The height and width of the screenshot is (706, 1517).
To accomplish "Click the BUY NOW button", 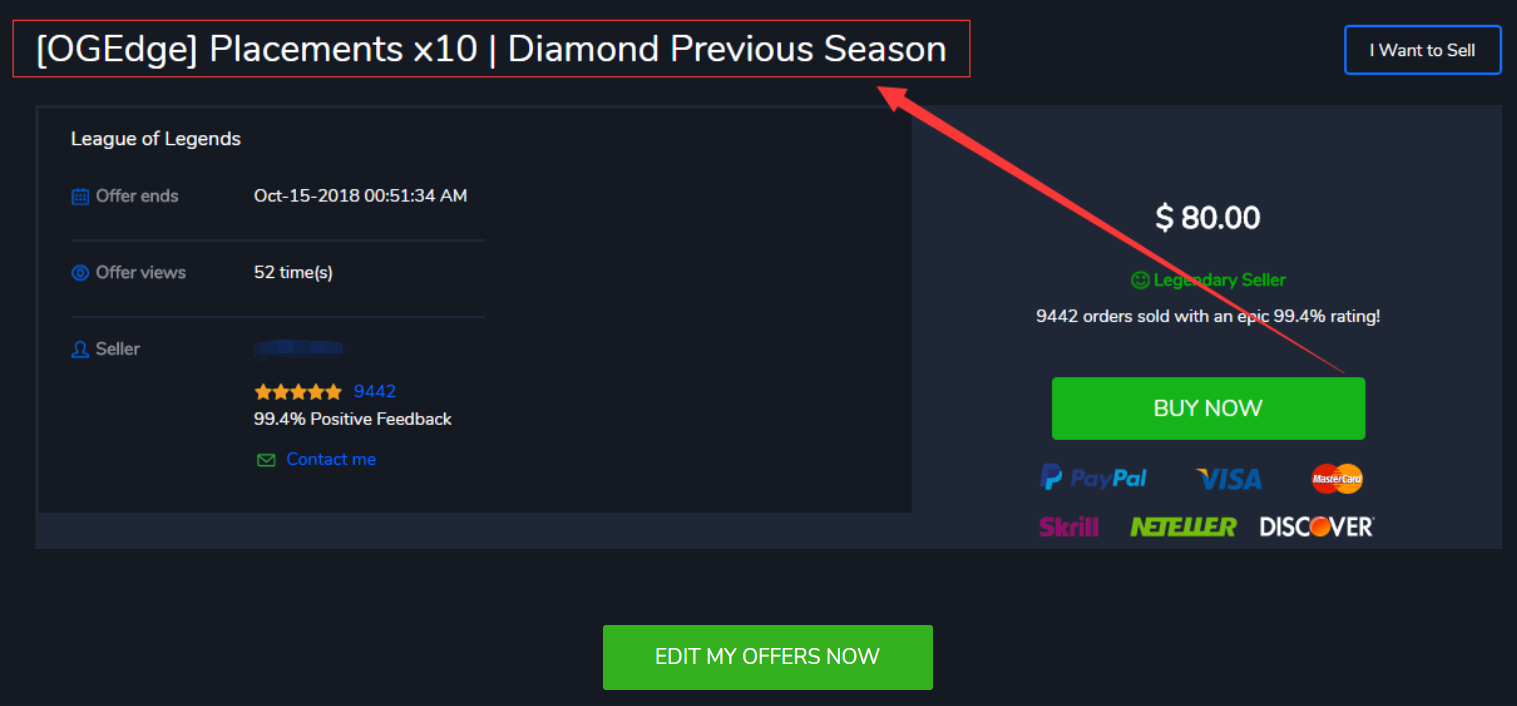I will (x=1208, y=408).
